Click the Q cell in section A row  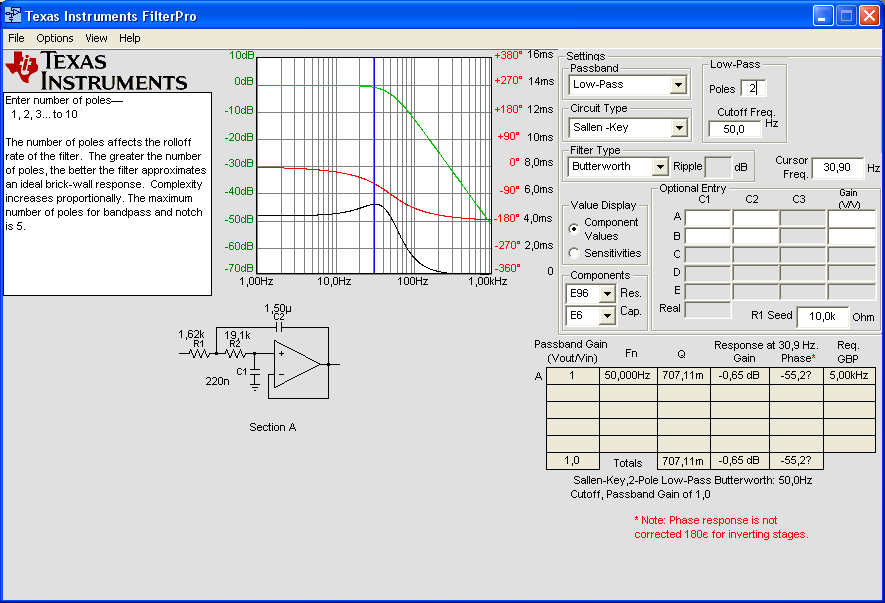[x=684, y=375]
